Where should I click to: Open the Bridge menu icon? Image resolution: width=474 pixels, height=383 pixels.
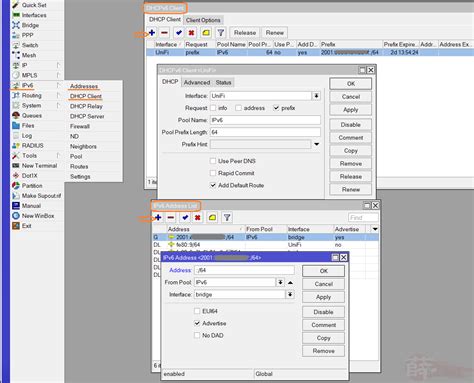(x=16, y=25)
